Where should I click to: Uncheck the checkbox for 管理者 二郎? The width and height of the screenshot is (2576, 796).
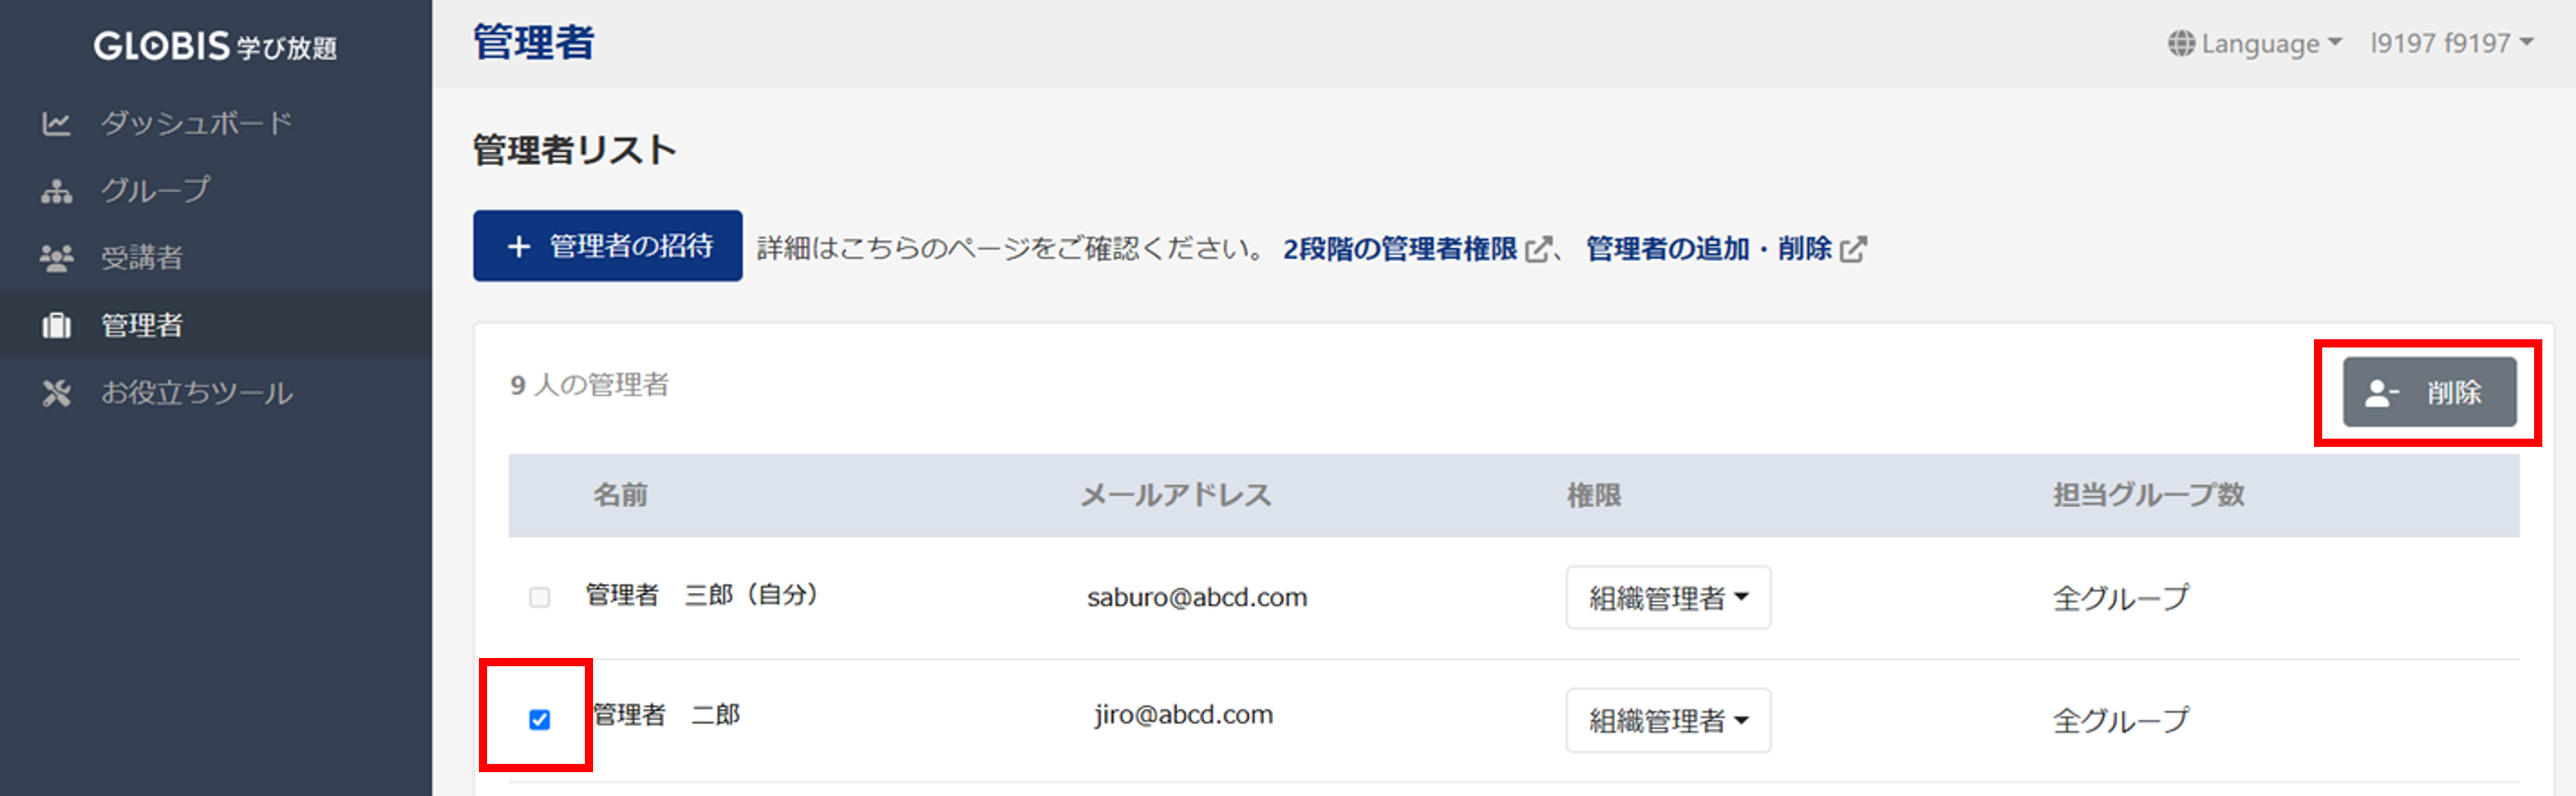pyautogui.click(x=540, y=719)
